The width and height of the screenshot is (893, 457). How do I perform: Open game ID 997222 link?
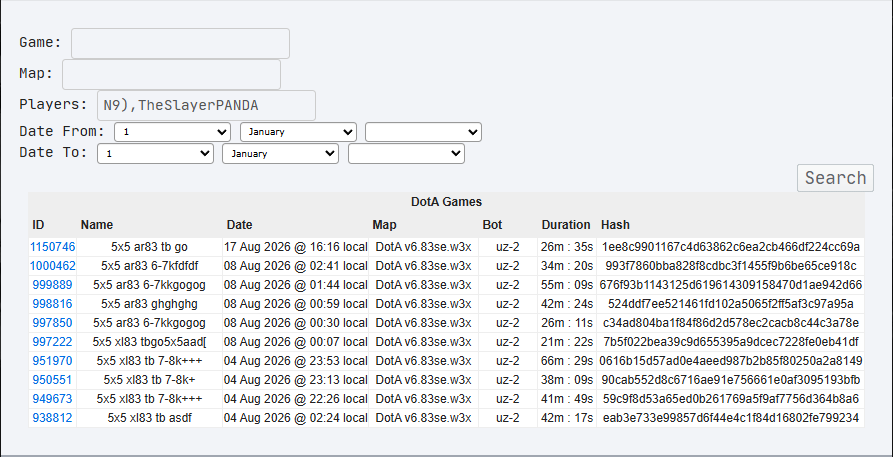coord(52,342)
